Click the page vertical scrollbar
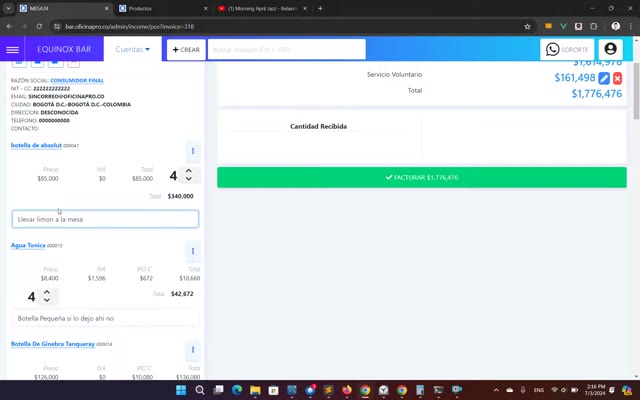640x400 pixels. coord(636,92)
